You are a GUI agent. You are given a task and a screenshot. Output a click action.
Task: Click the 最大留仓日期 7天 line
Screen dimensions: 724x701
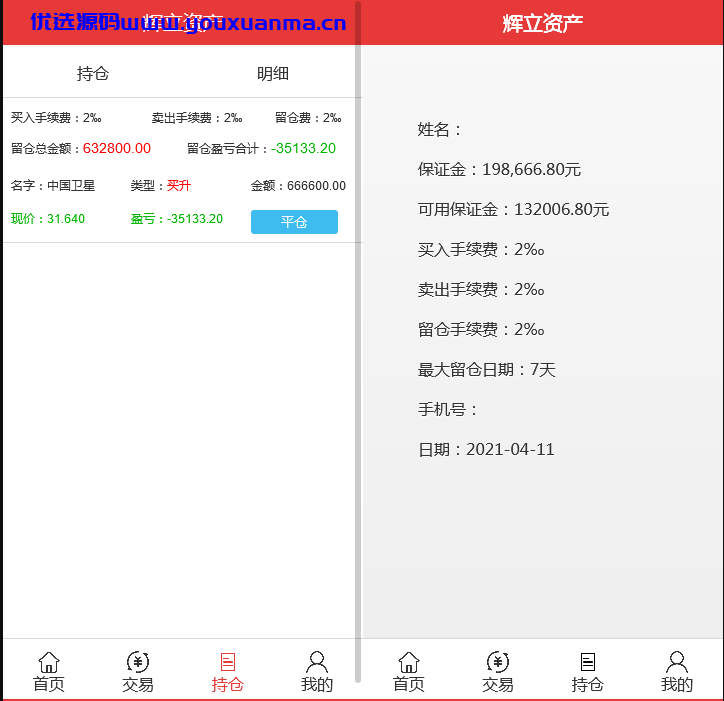coord(487,369)
